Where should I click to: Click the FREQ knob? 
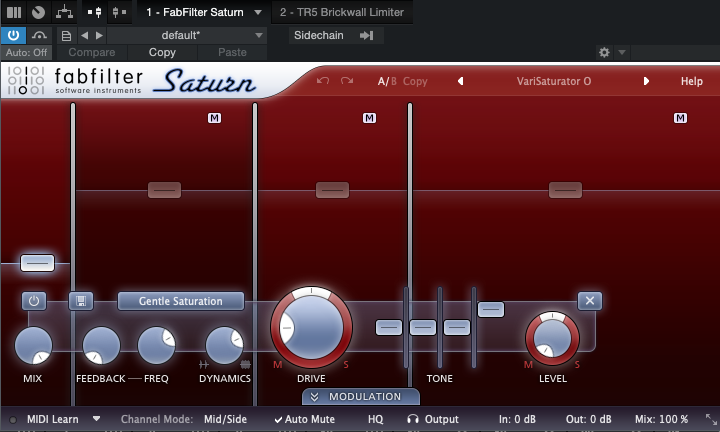point(157,345)
